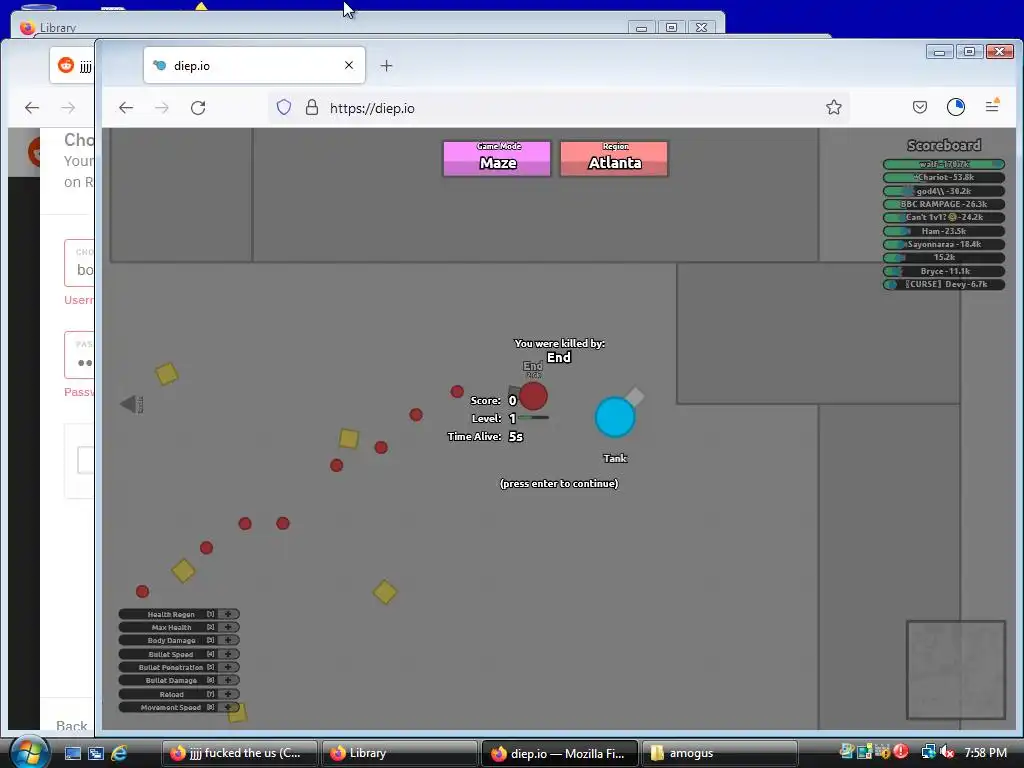Click the Show Desktop quick launch icon
The width and height of the screenshot is (1024, 768).
72,753
